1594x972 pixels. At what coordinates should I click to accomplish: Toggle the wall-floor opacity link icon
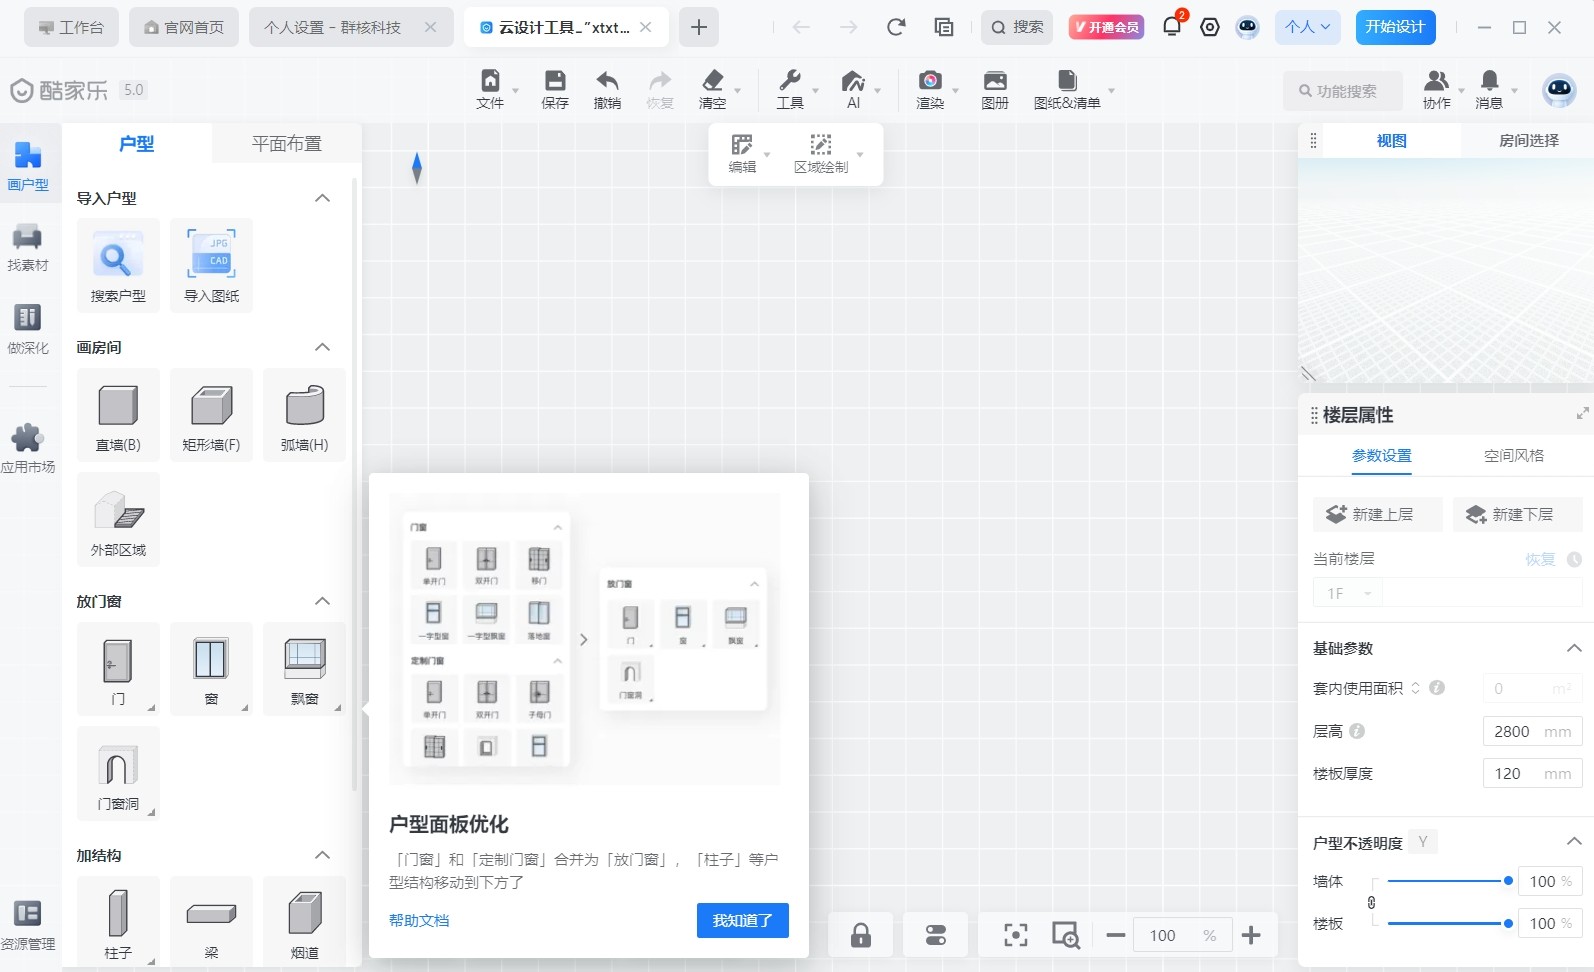click(1371, 902)
